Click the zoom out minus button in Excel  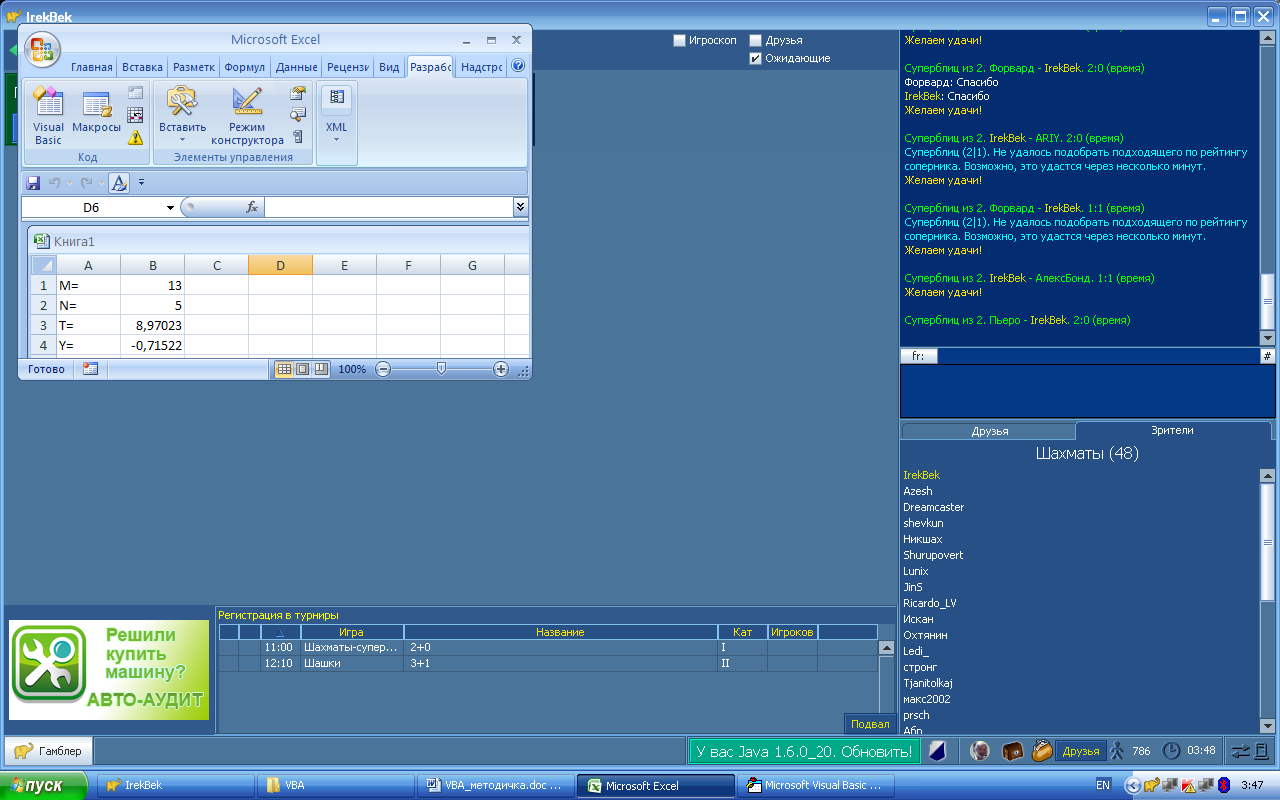[x=382, y=369]
